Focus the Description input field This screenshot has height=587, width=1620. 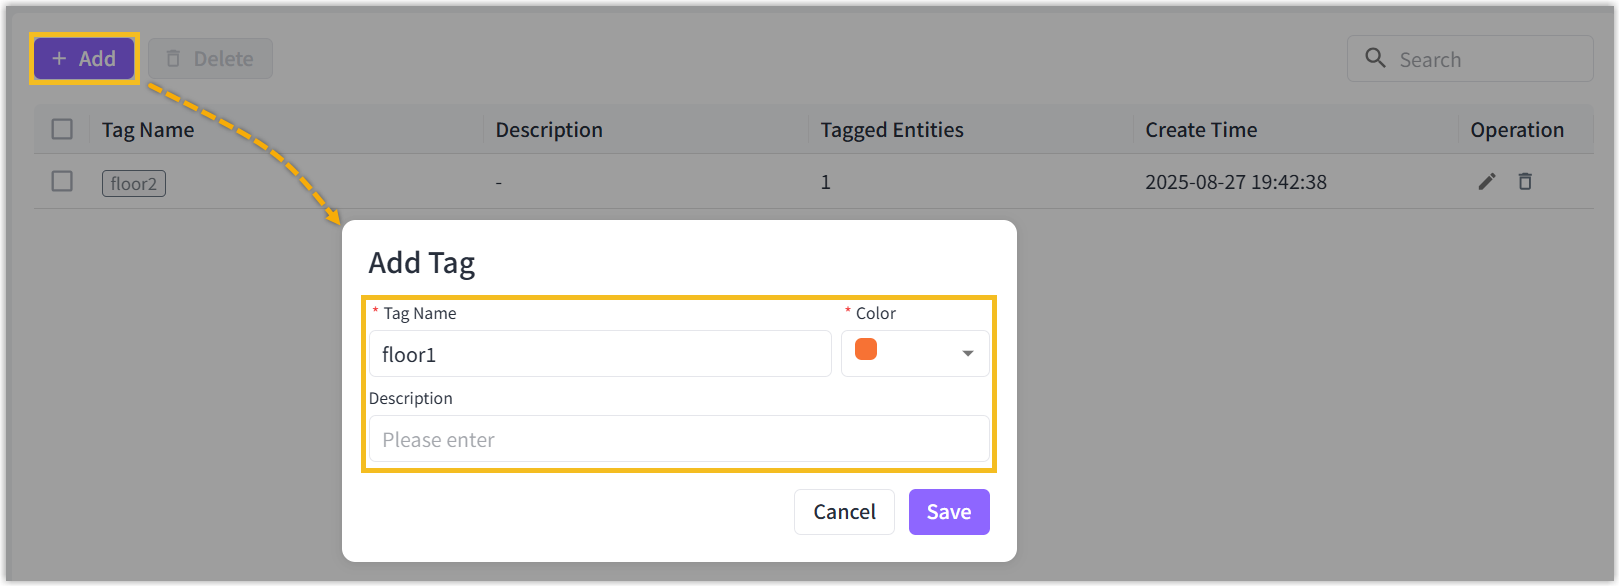679,439
